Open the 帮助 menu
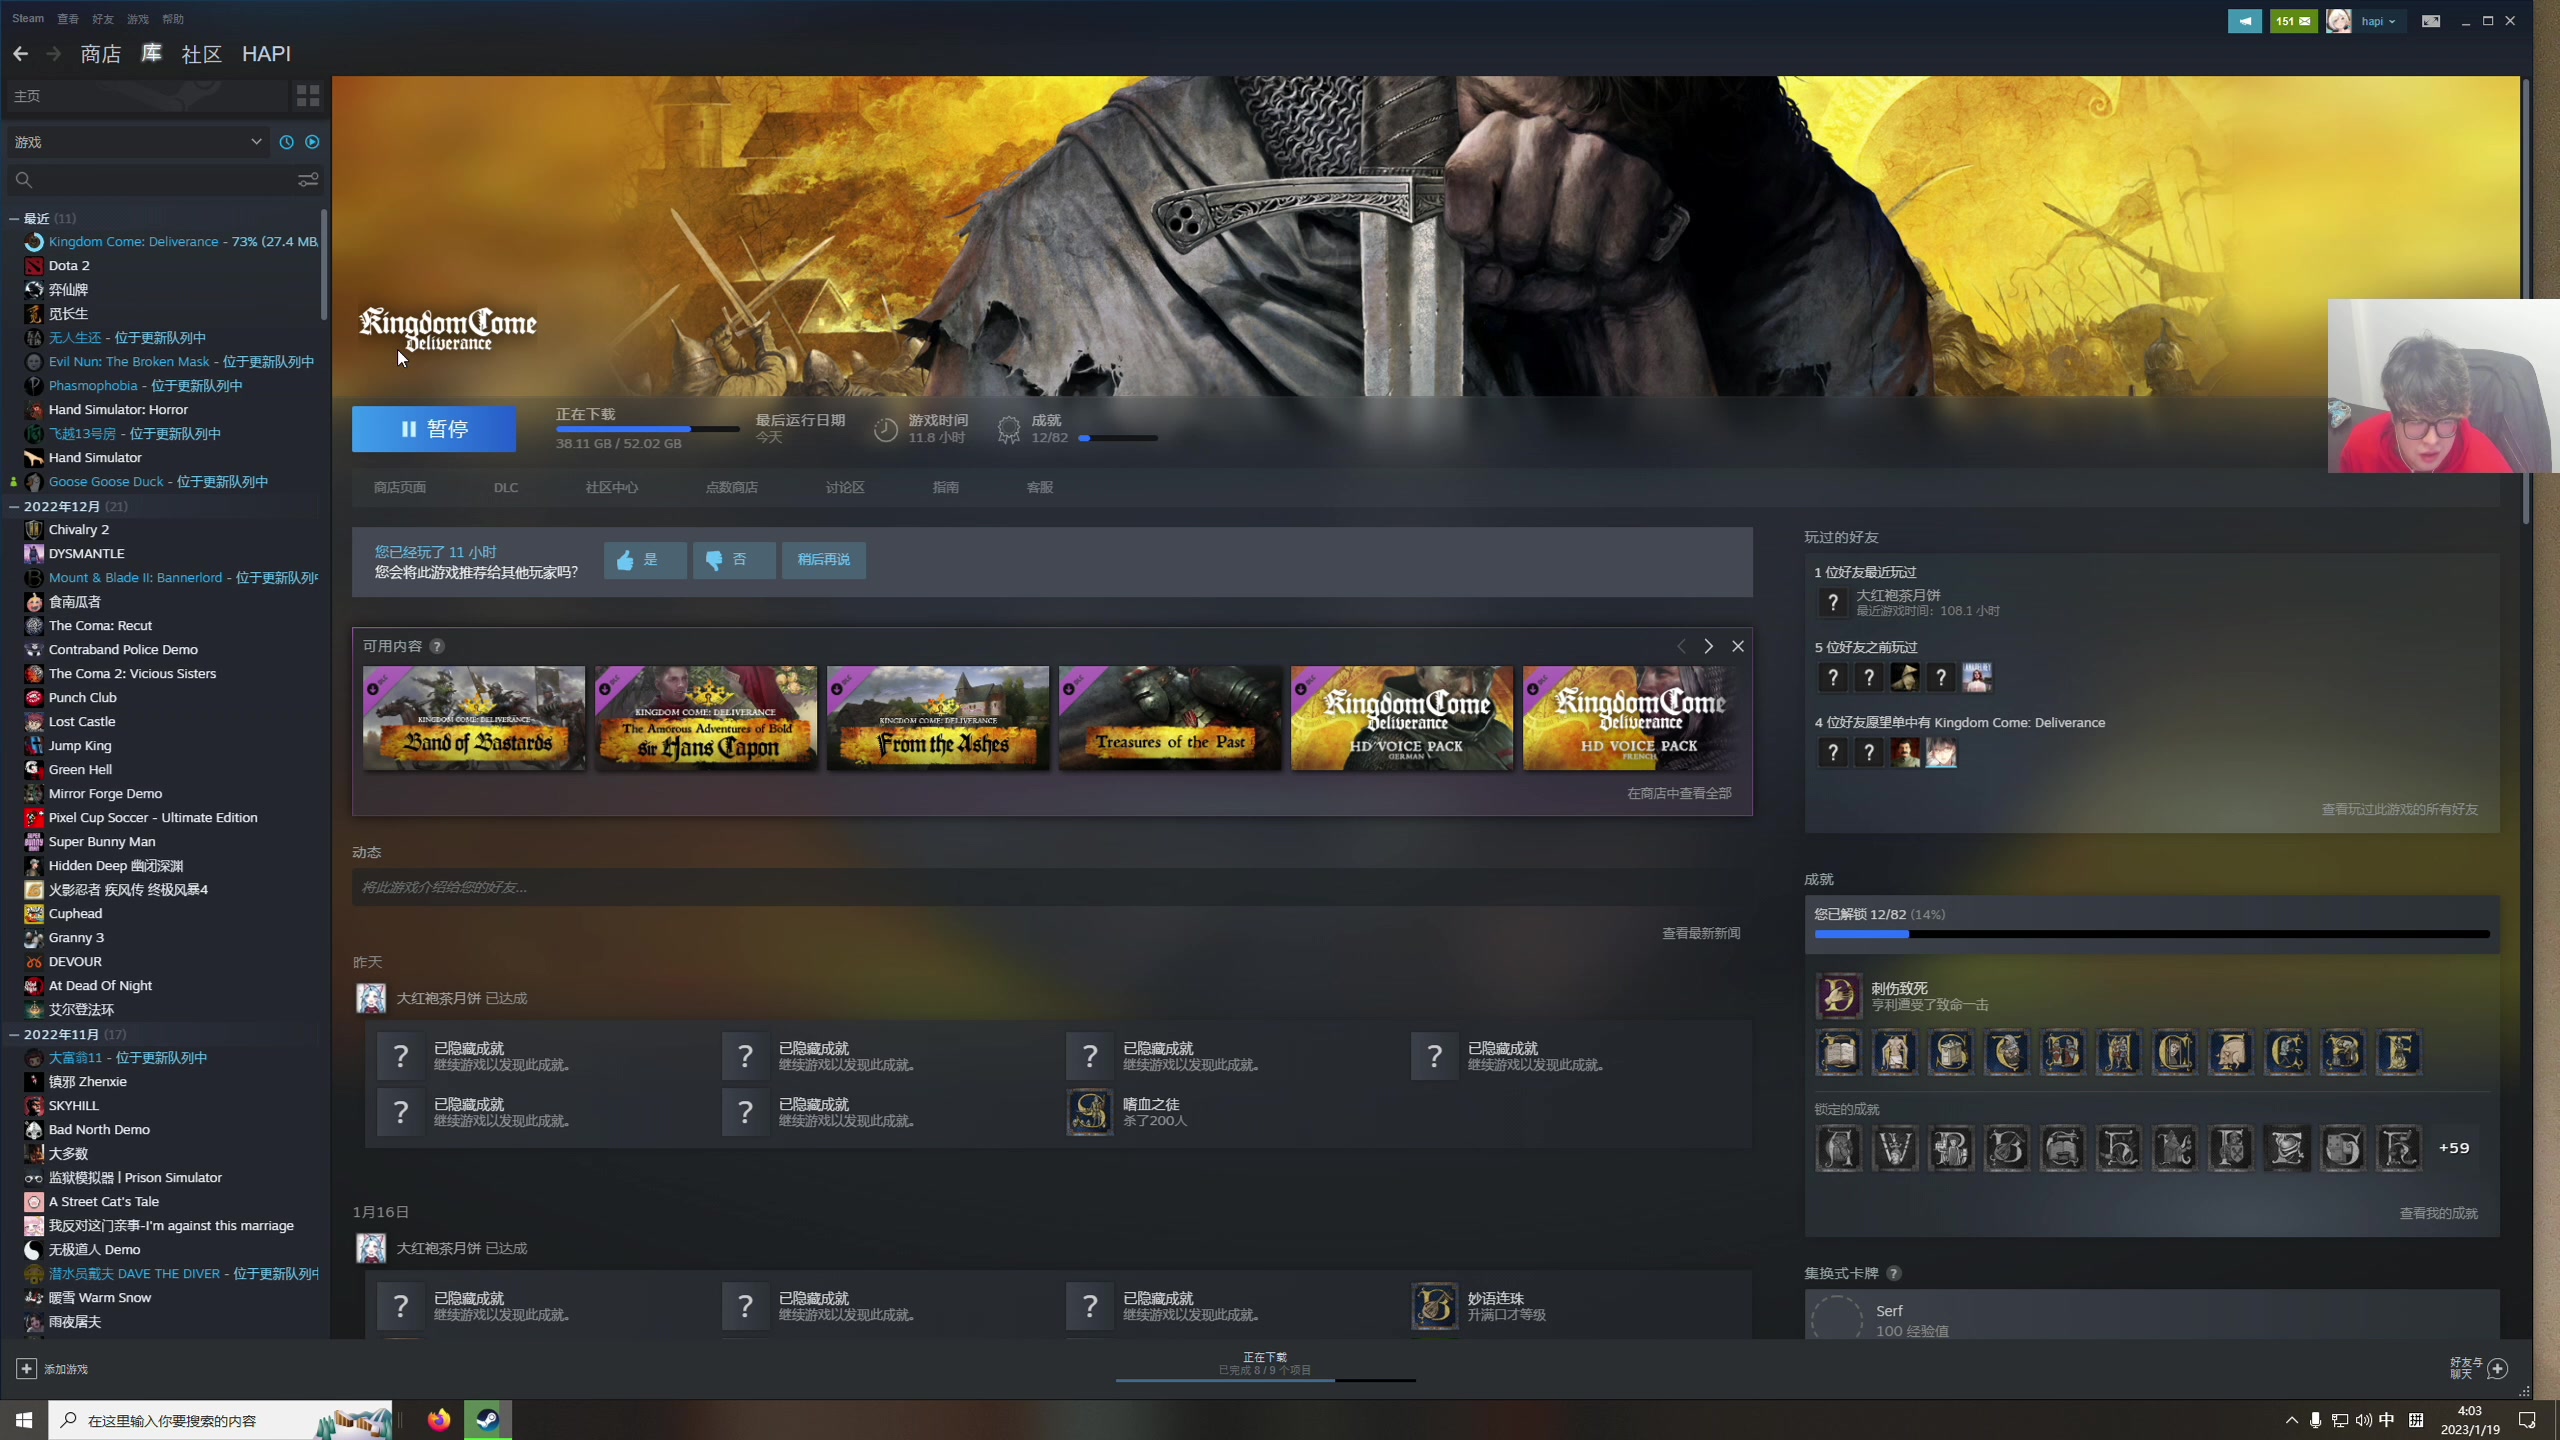2560x1440 pixels. [173, 19]
